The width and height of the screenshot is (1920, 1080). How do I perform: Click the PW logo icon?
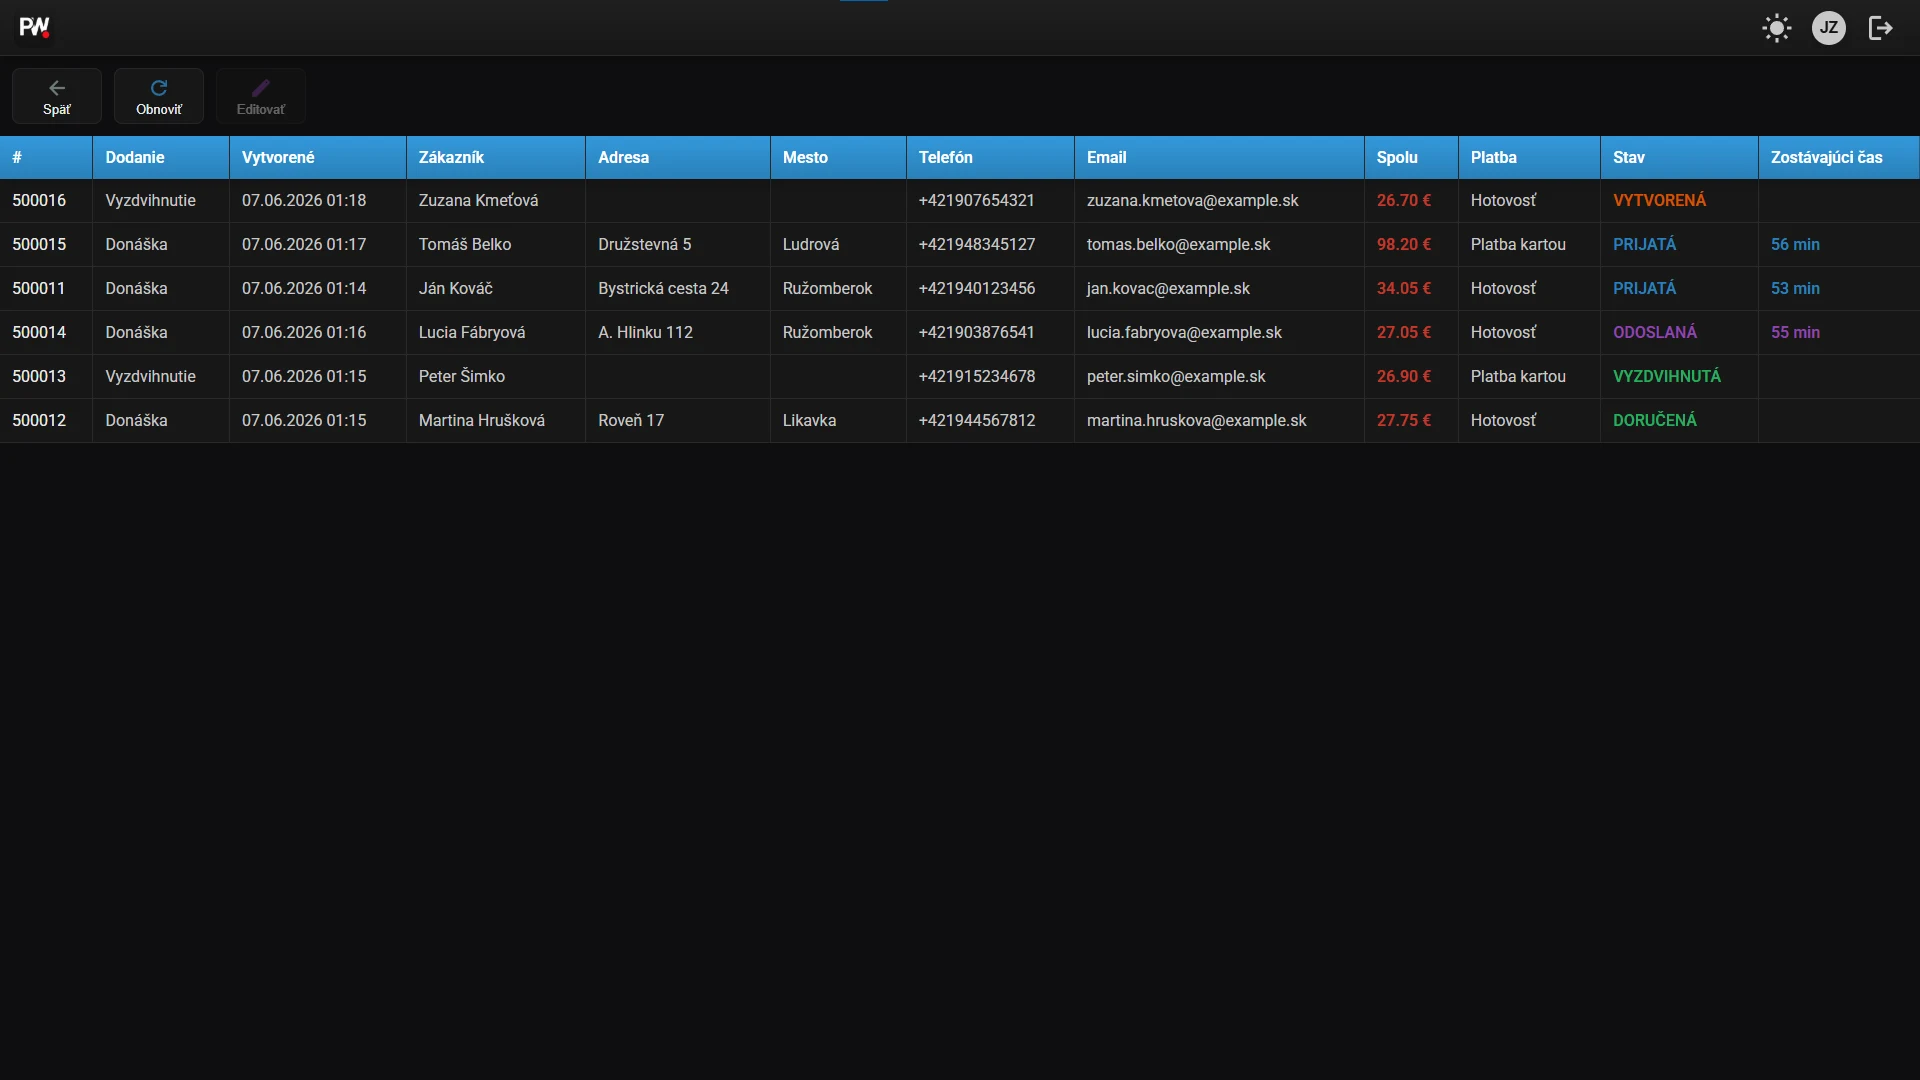[35, 28]
